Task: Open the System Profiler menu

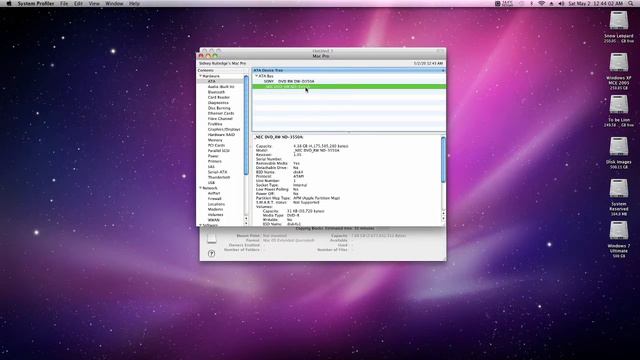Action: click(x=36, y=3)
